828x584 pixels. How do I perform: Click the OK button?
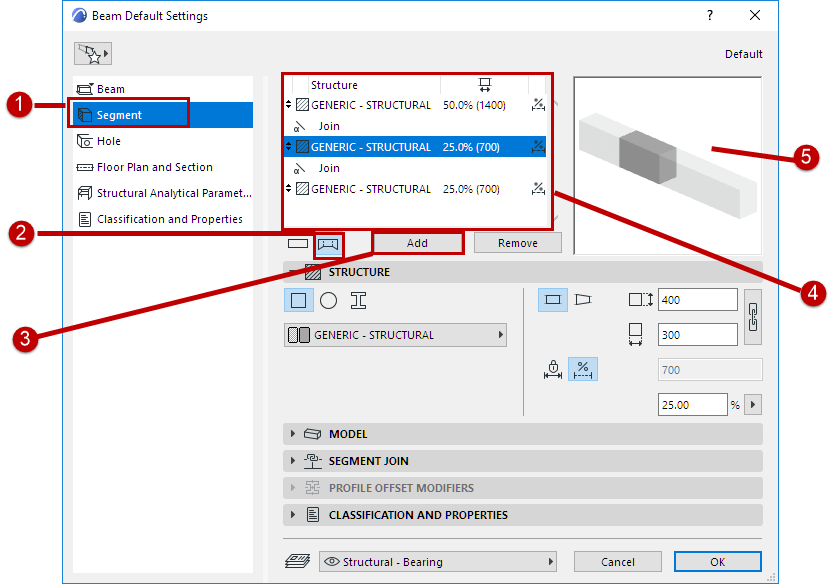click(718, 562)
